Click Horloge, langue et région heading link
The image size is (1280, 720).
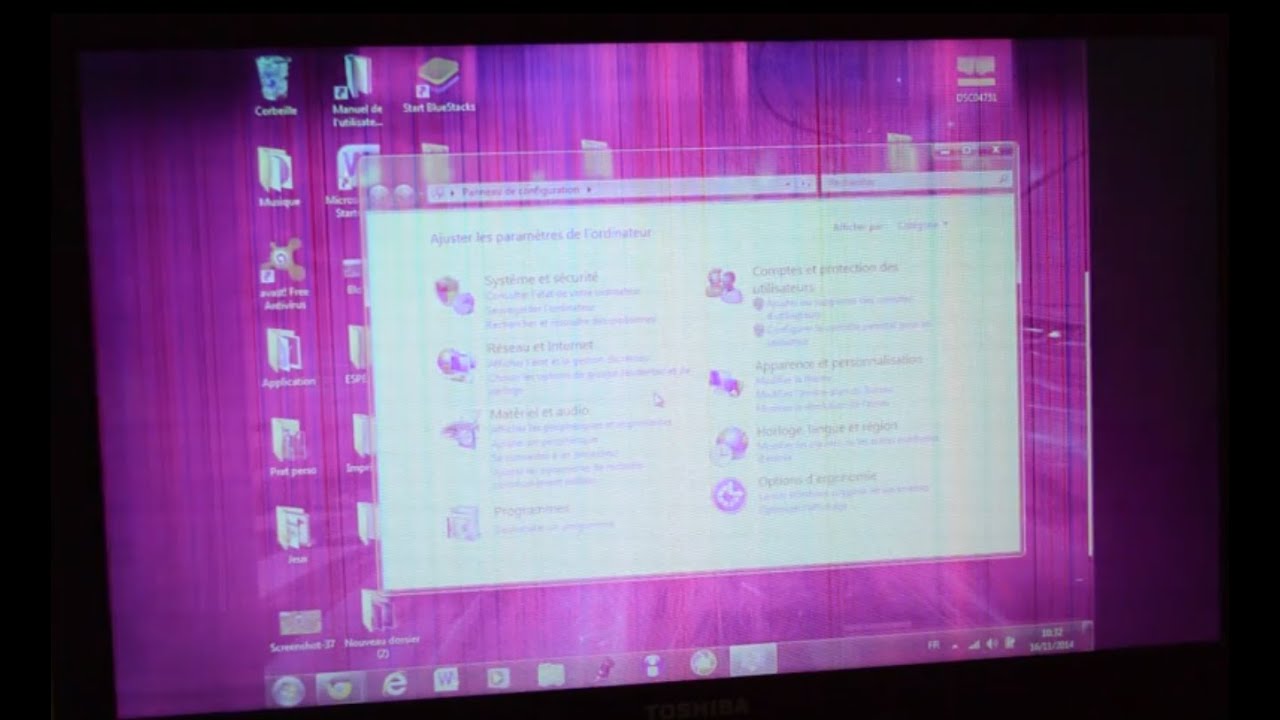click(x=827, y=428)
